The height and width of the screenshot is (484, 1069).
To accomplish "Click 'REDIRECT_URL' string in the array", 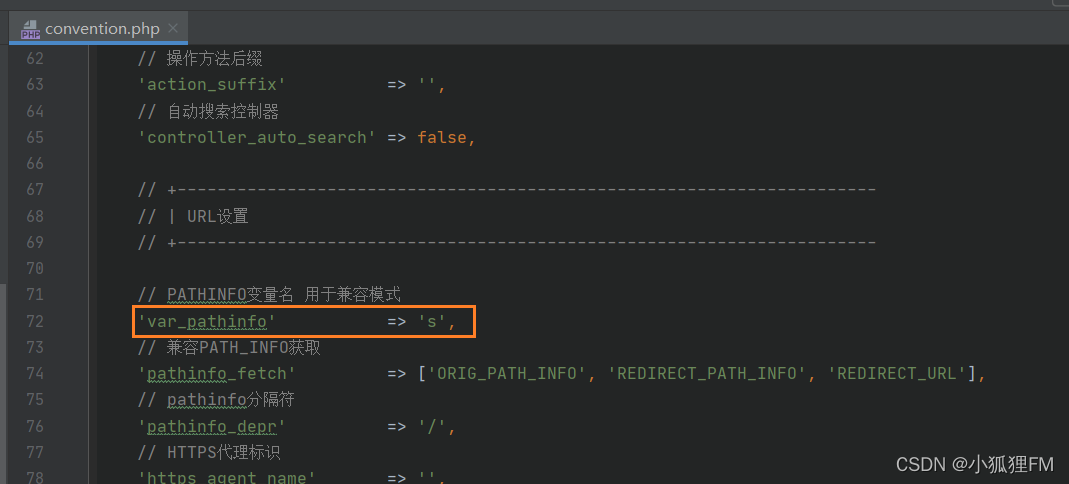I will [897, 374].
